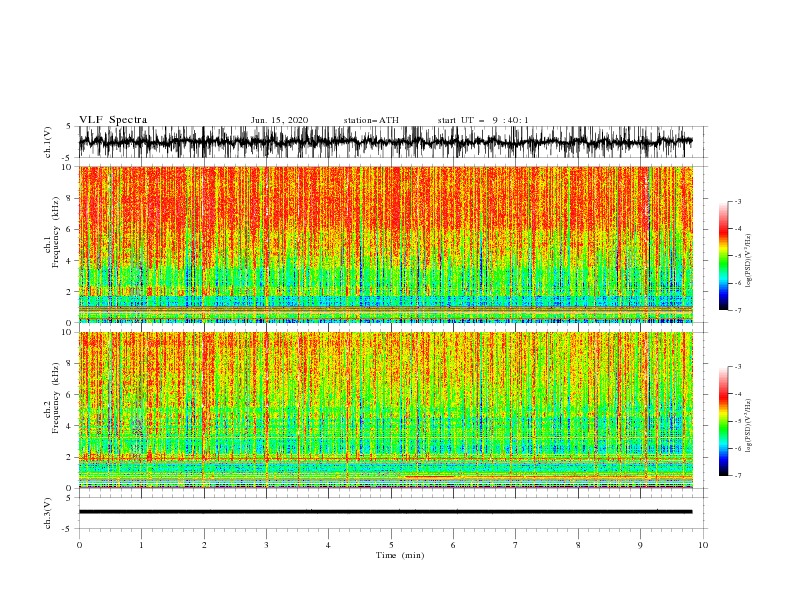Click the ch.1 spectrogram panel
Screen dimensions: 792x612
[x=385, y=244]
